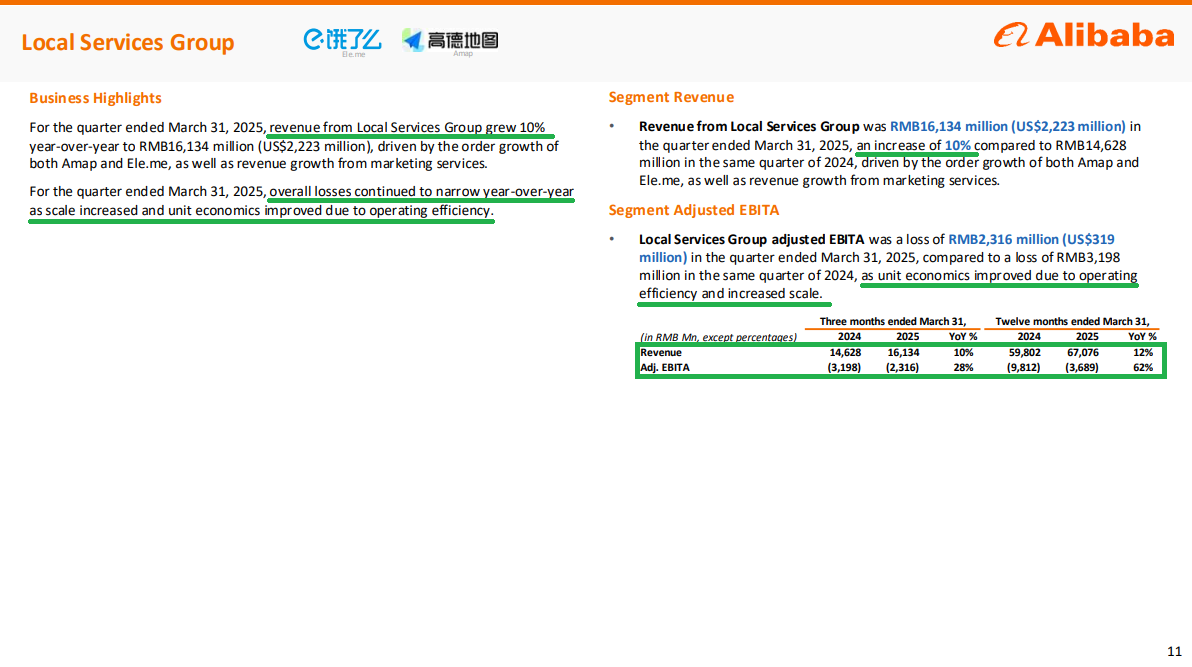1192x667 pixels.
Task: Click "RMB16,134 million (US$2,223 million)" blue text
Action: tap(1007, 126)
